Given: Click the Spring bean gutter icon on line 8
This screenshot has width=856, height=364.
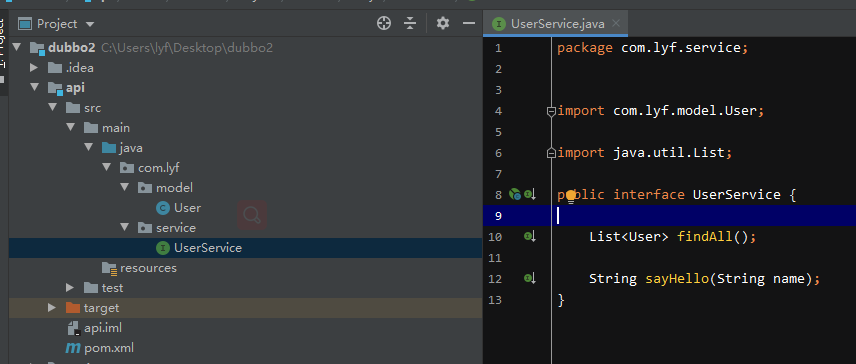Looking at the screenshot, I should [x=515, y=194].
